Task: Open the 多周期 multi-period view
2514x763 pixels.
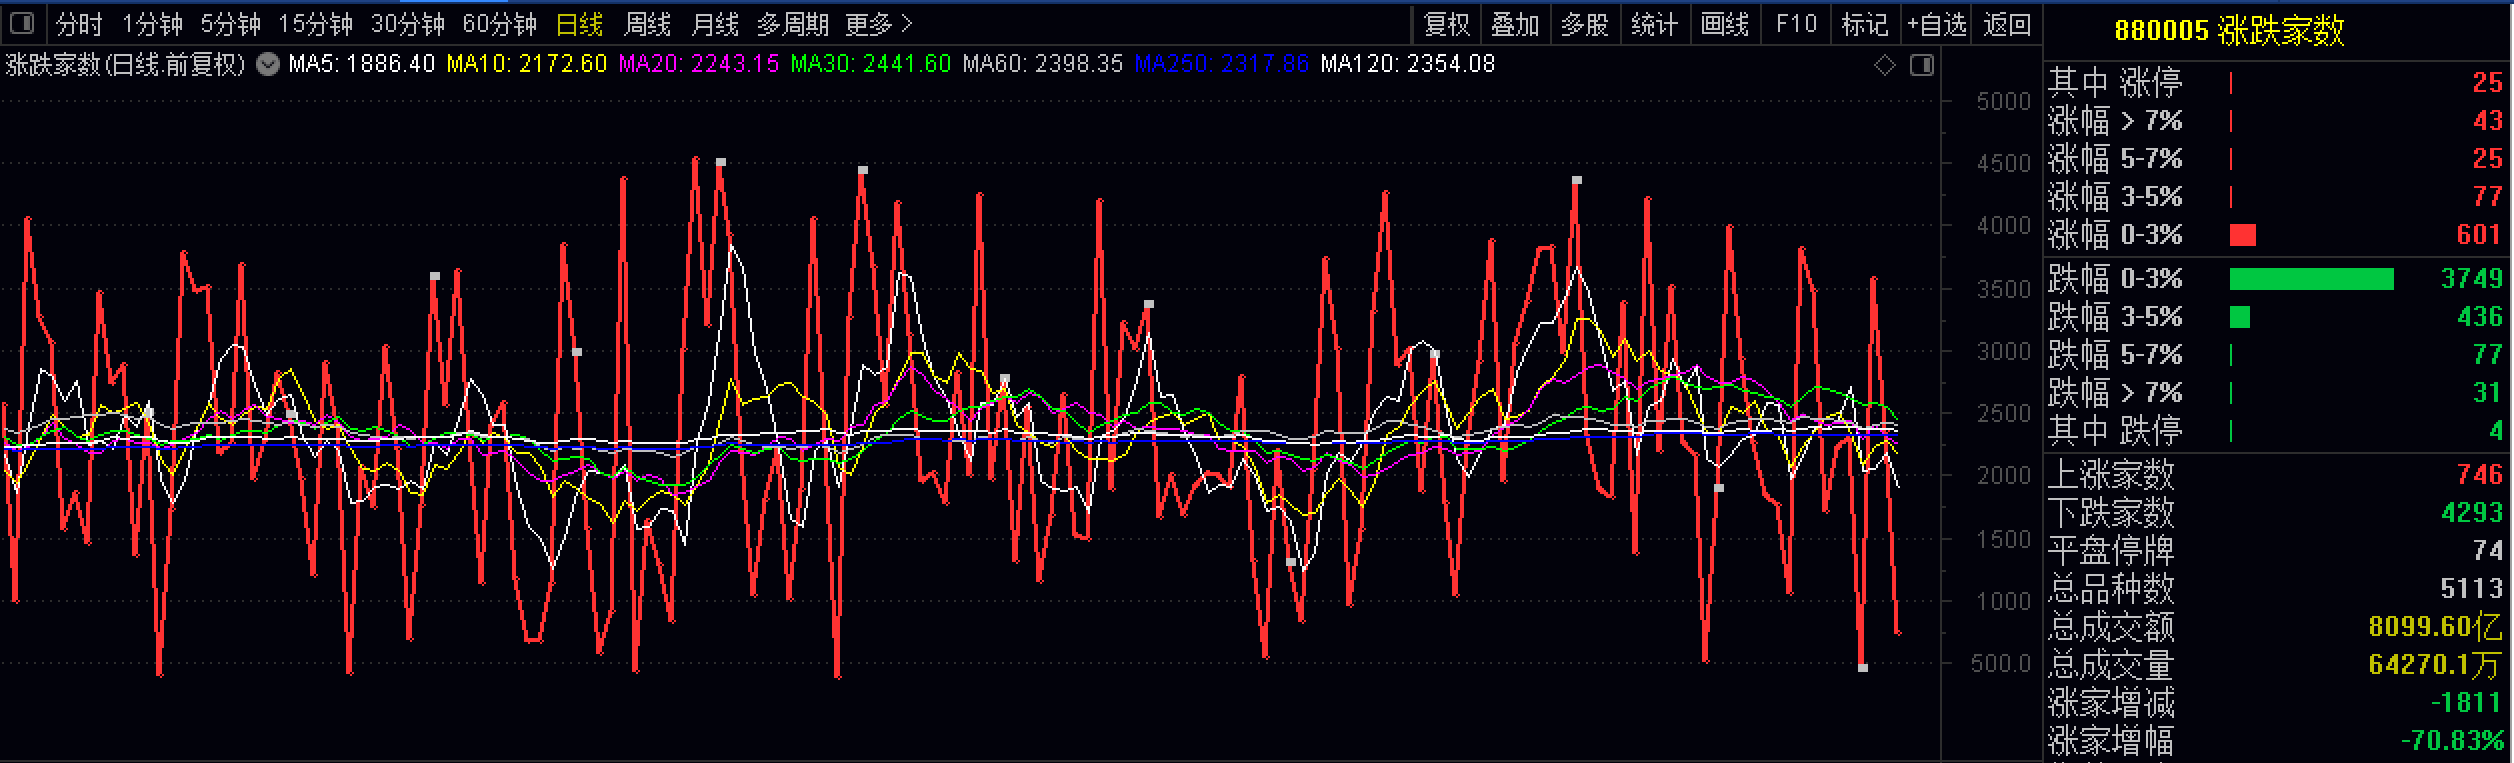Action: coord(793,24)
